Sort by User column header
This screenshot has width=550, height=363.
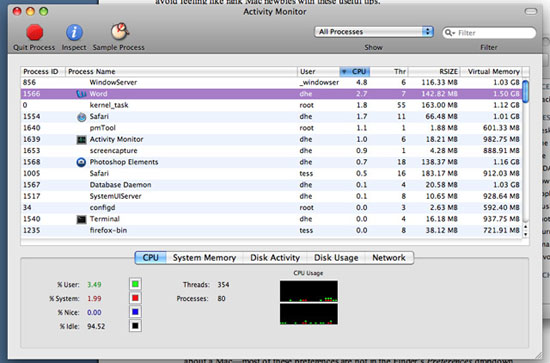318,72
